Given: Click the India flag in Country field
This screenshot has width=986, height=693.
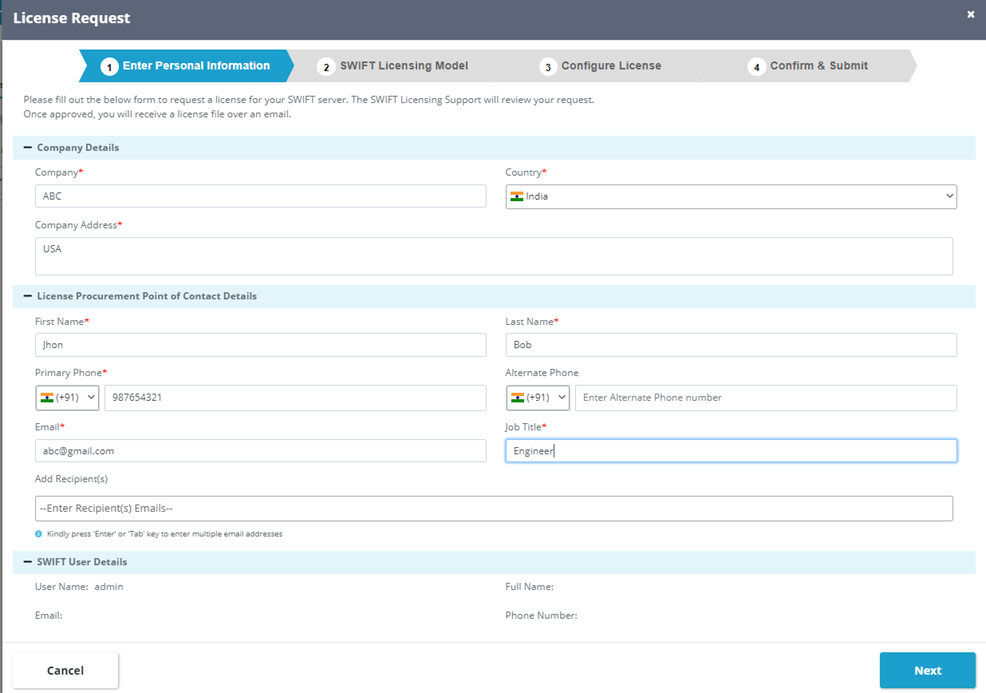Looking at the screenshot, I should 517,196.
